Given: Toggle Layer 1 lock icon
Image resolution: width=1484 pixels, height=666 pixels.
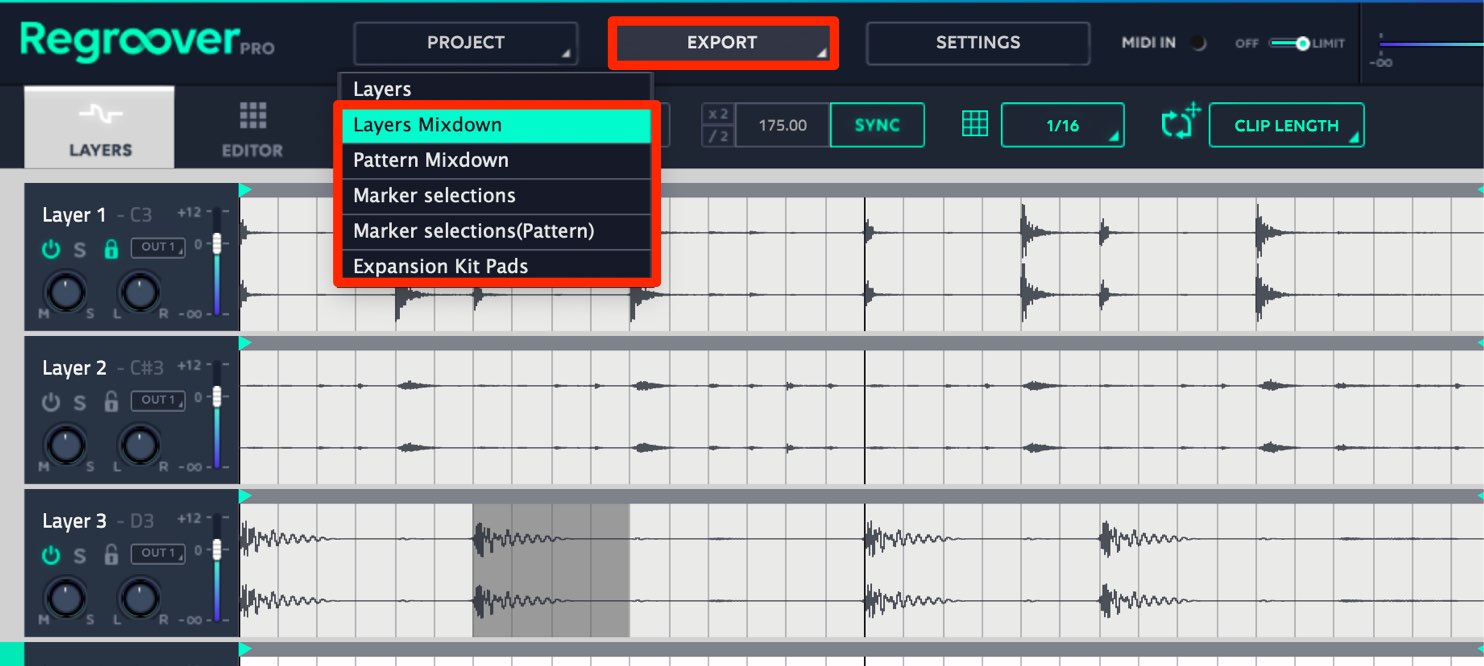Looking at the screenshot, I should point(111,249).
